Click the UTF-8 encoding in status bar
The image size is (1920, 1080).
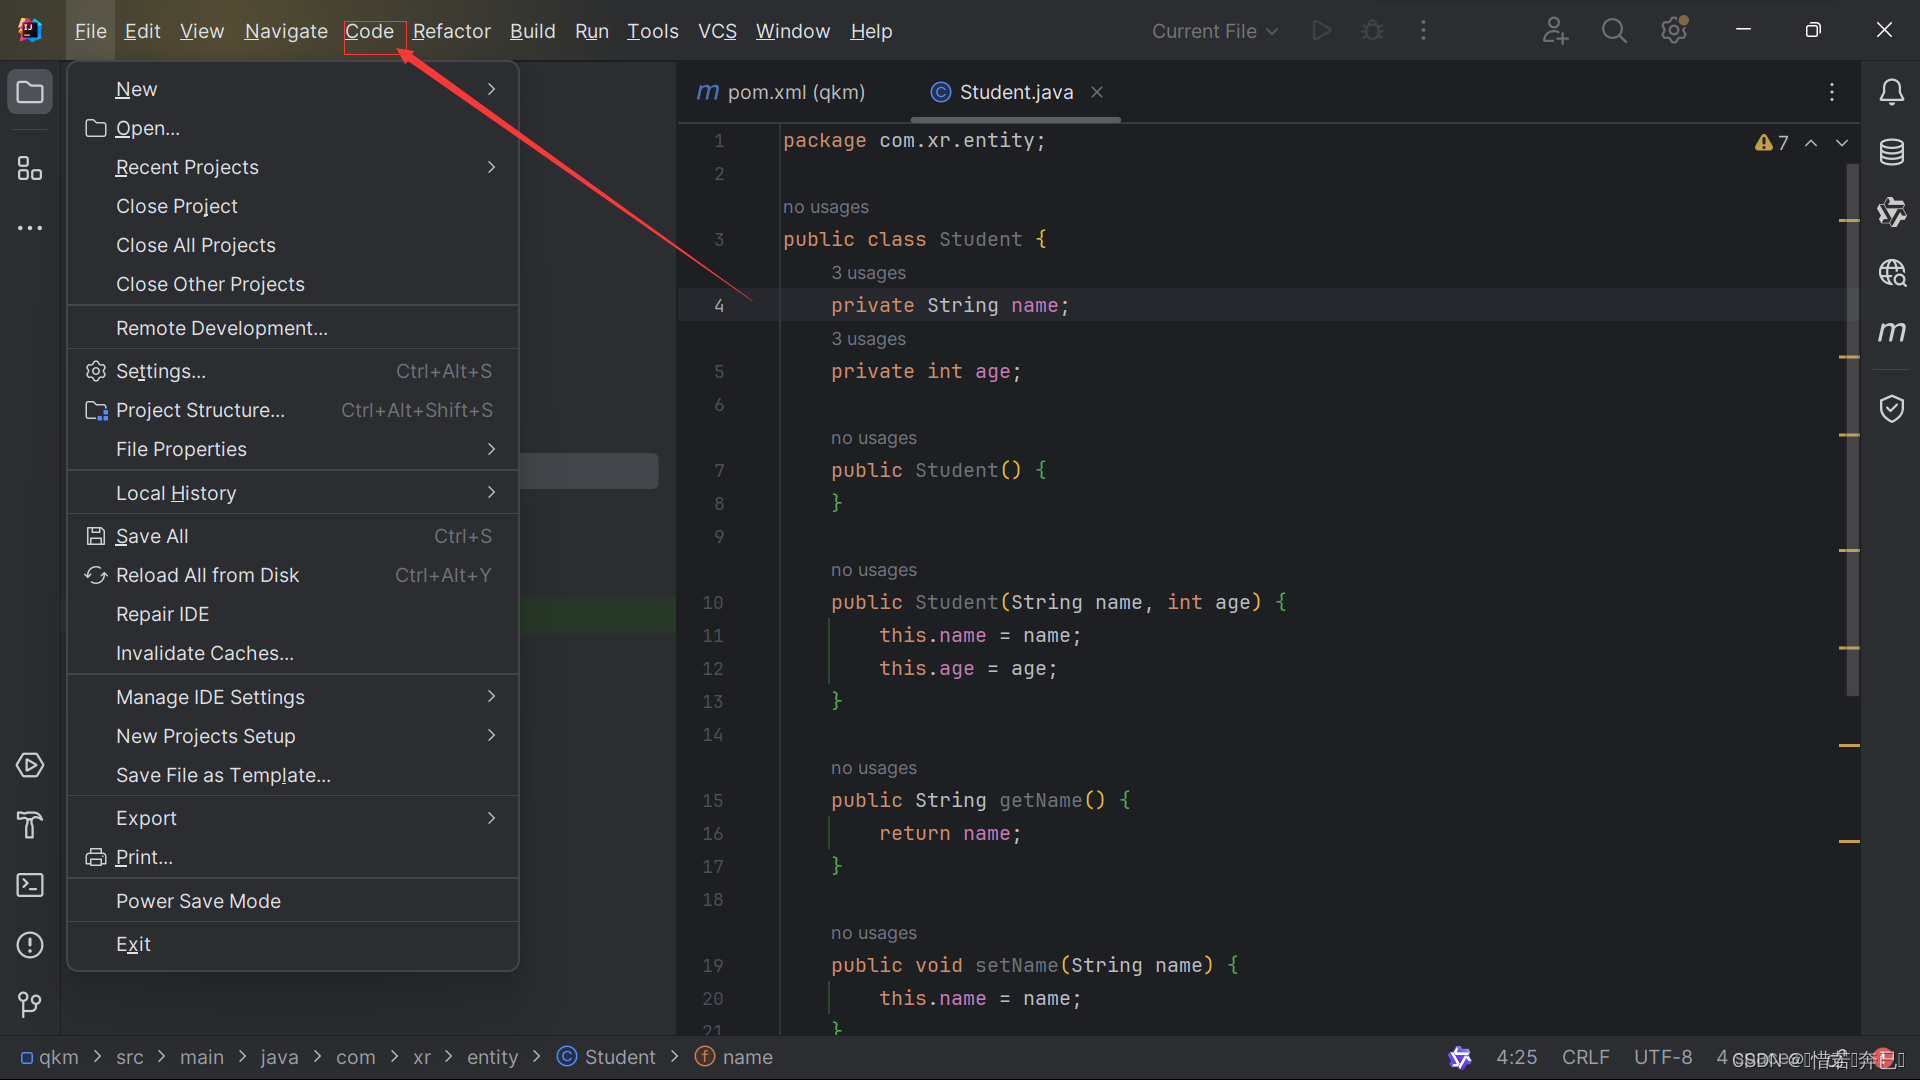pyautogui.click(x=1663, y=1057)
